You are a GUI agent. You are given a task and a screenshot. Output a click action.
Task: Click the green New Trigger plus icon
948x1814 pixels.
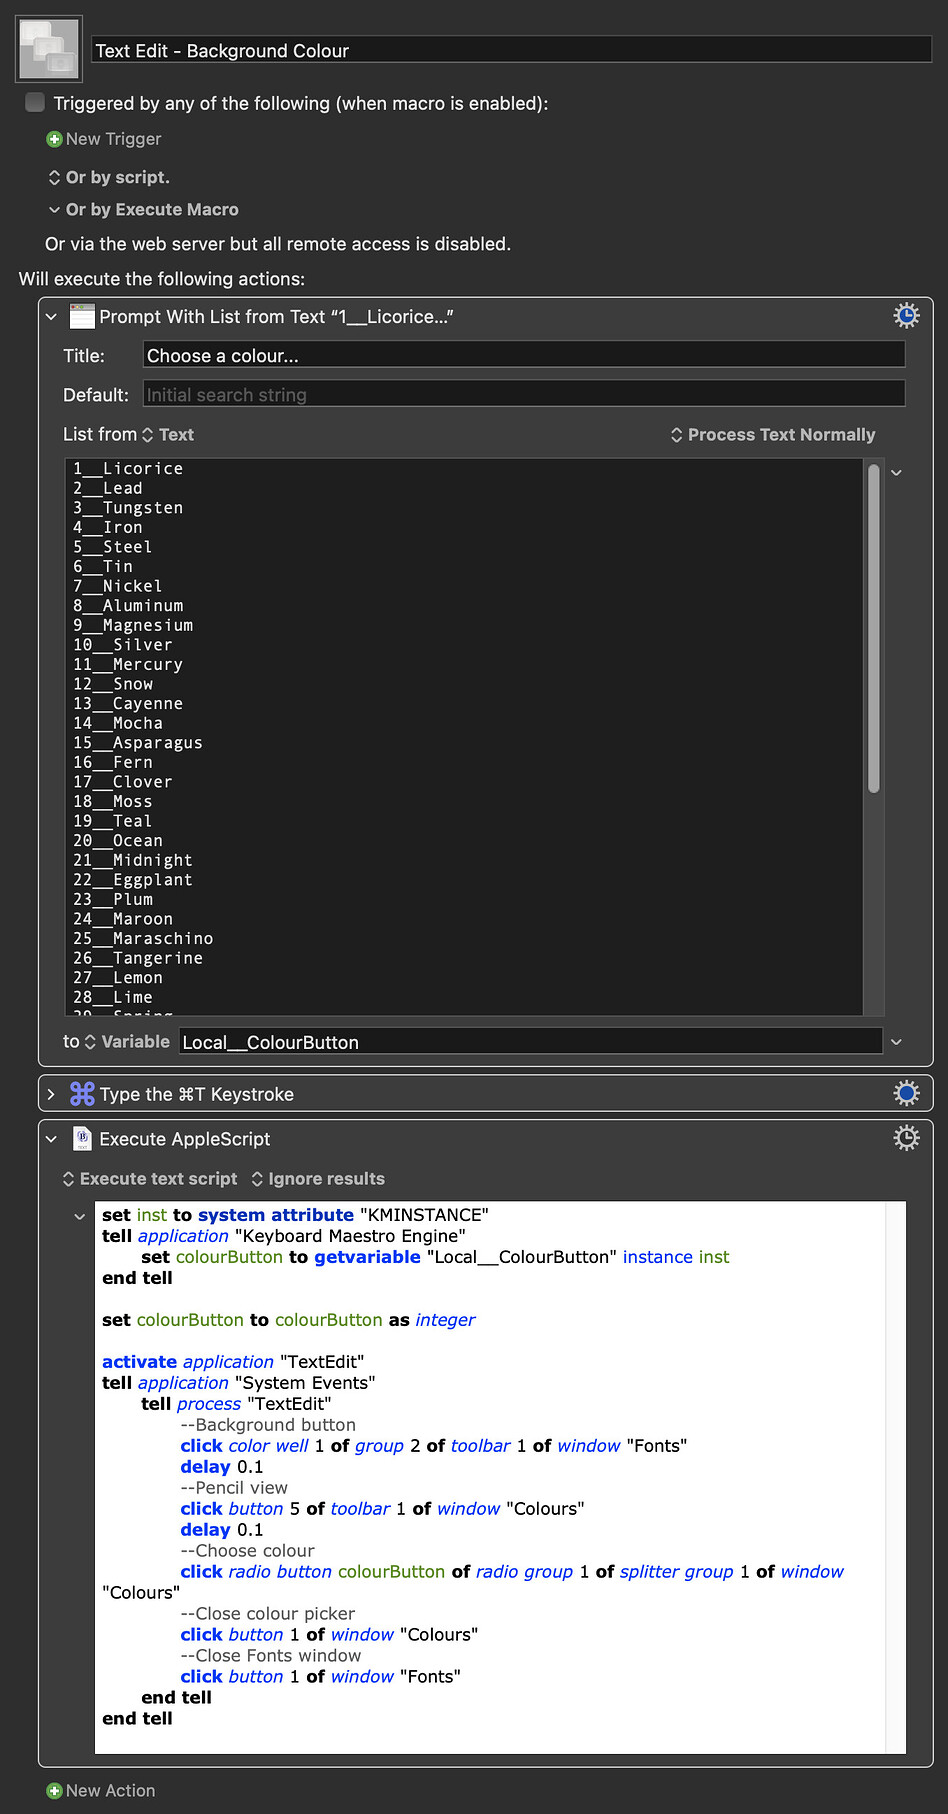coord(54,139)
